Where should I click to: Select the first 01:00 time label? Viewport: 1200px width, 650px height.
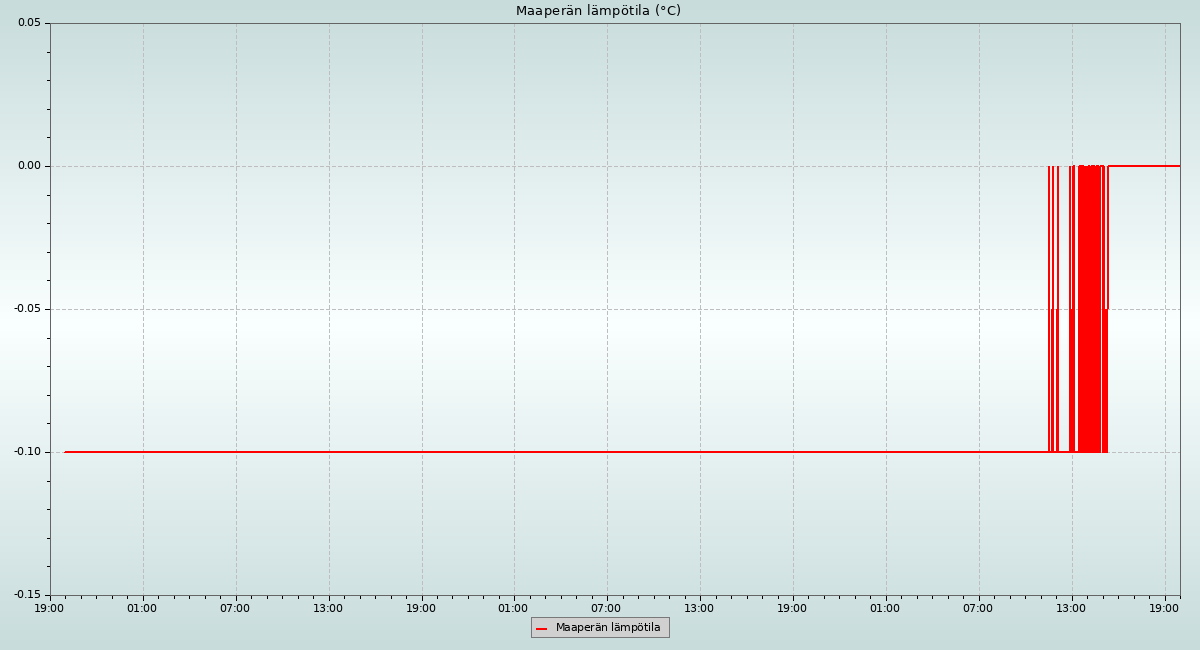[x=142, y=608]
